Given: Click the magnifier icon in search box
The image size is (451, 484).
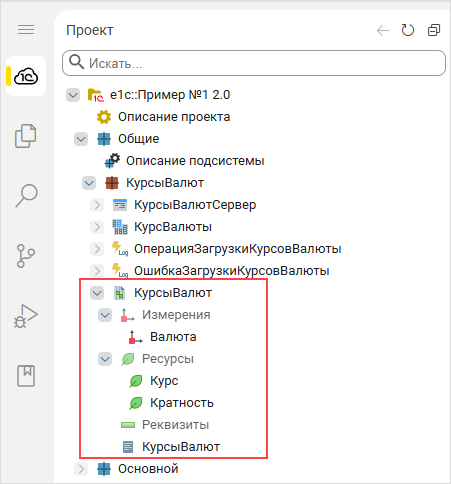Looking at the screenshot, I should click(76, 62).
